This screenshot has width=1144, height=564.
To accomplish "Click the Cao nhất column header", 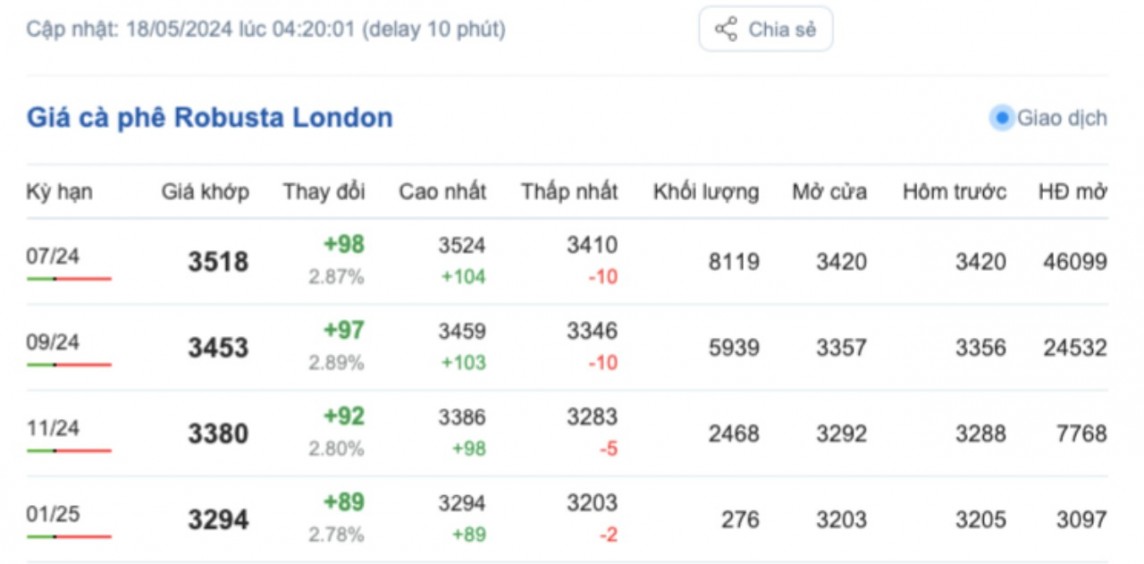I will pyautogui.click(x=442, y=192).
